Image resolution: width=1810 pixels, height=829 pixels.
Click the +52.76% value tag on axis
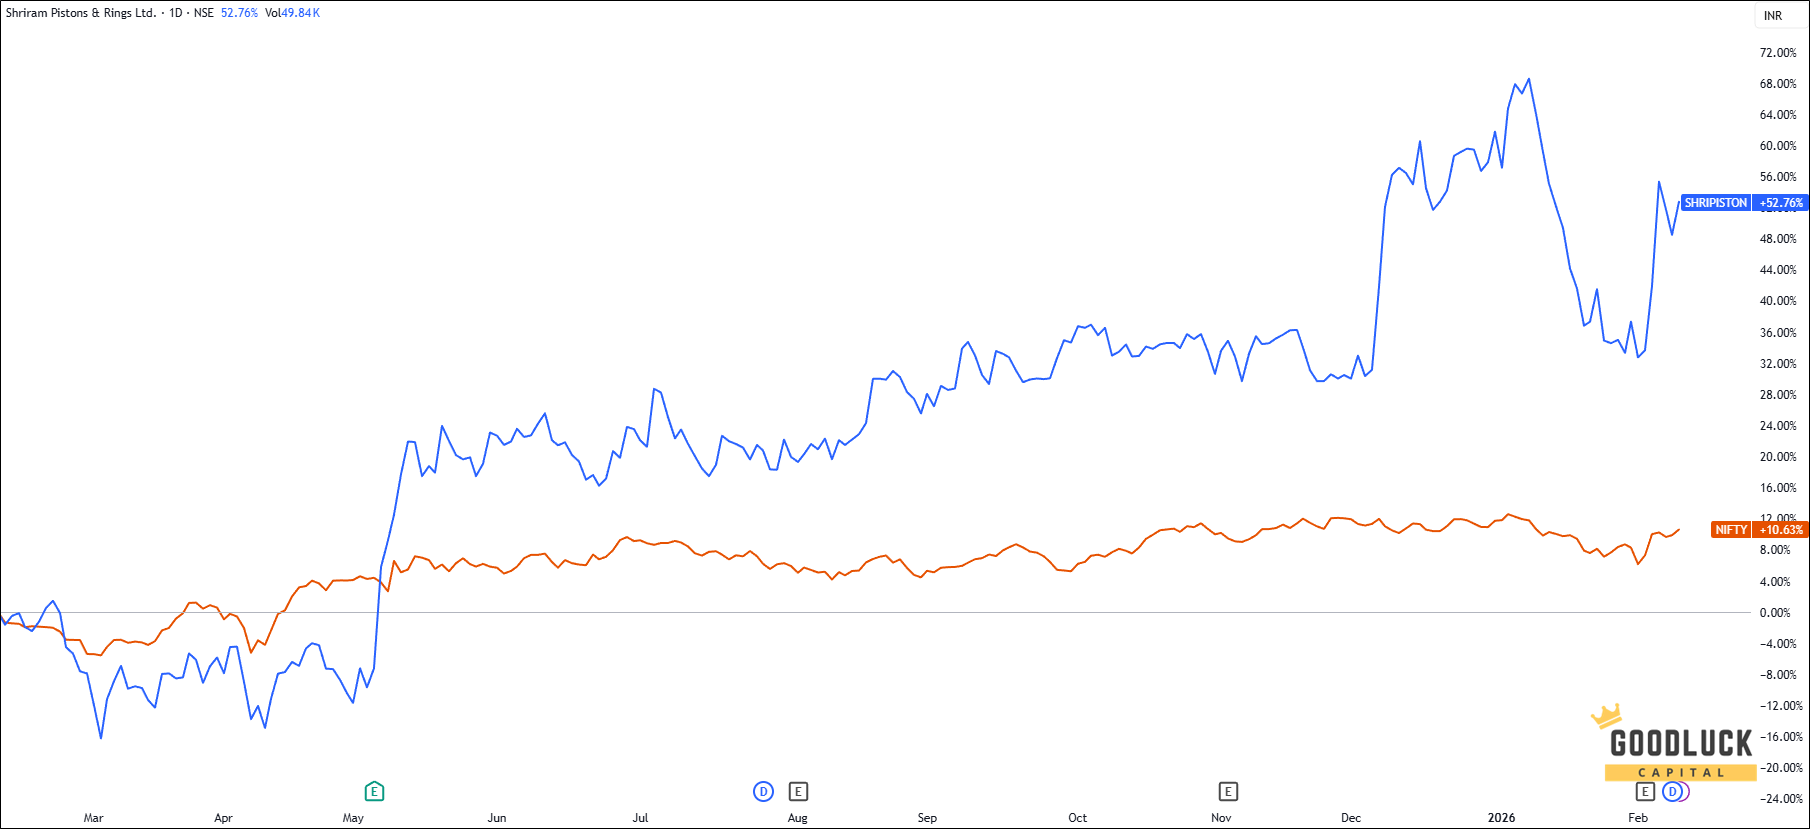[1781, 203]
